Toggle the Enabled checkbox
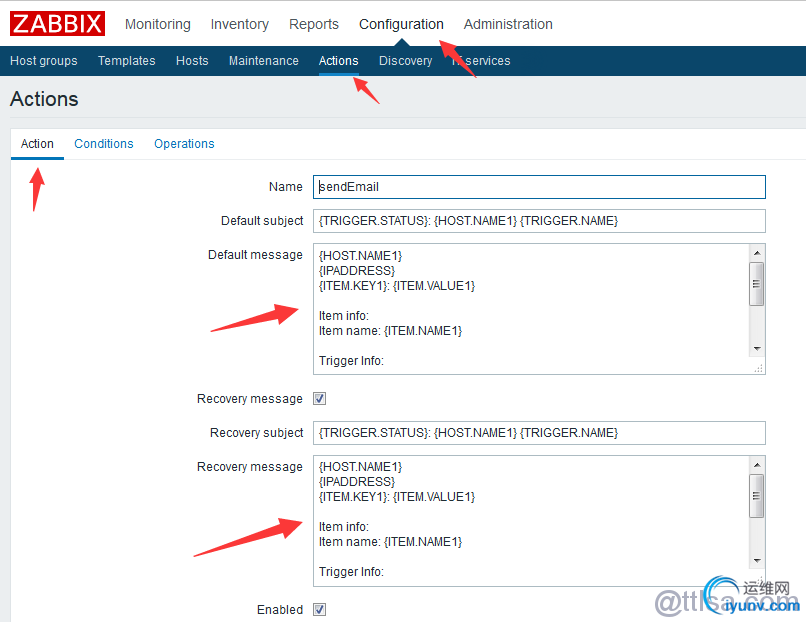 319,610
